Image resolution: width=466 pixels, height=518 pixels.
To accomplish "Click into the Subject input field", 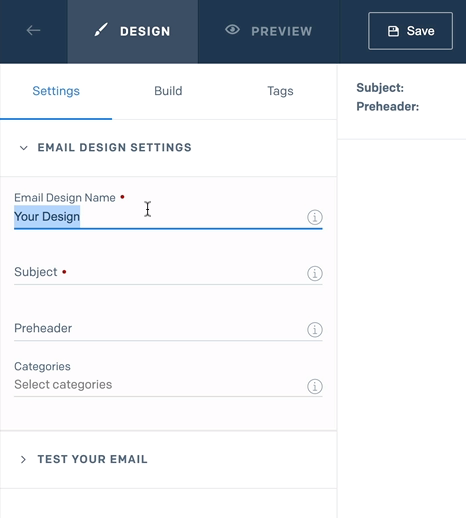I will coord(160,272).
